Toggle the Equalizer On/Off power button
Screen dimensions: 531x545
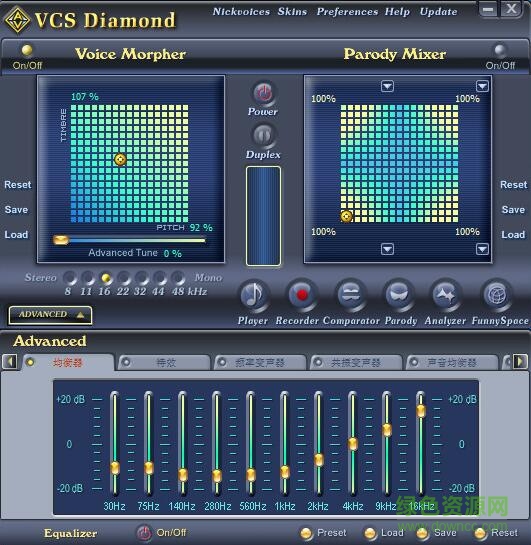tap(144, 532)
